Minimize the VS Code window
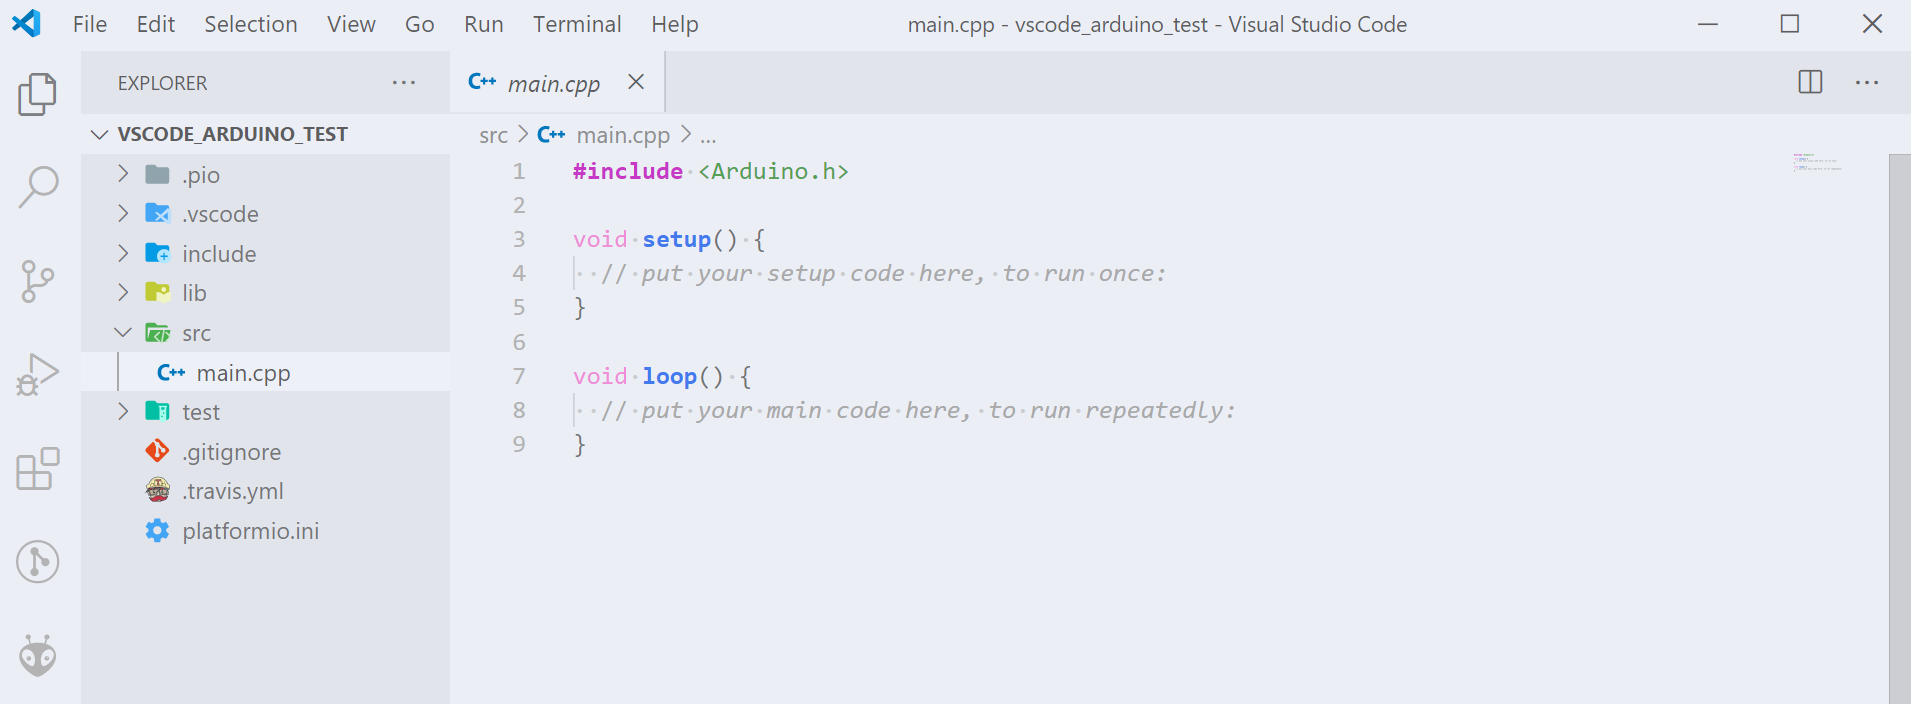Screen dimensions: 1911x704 [x=1708, y=24]
